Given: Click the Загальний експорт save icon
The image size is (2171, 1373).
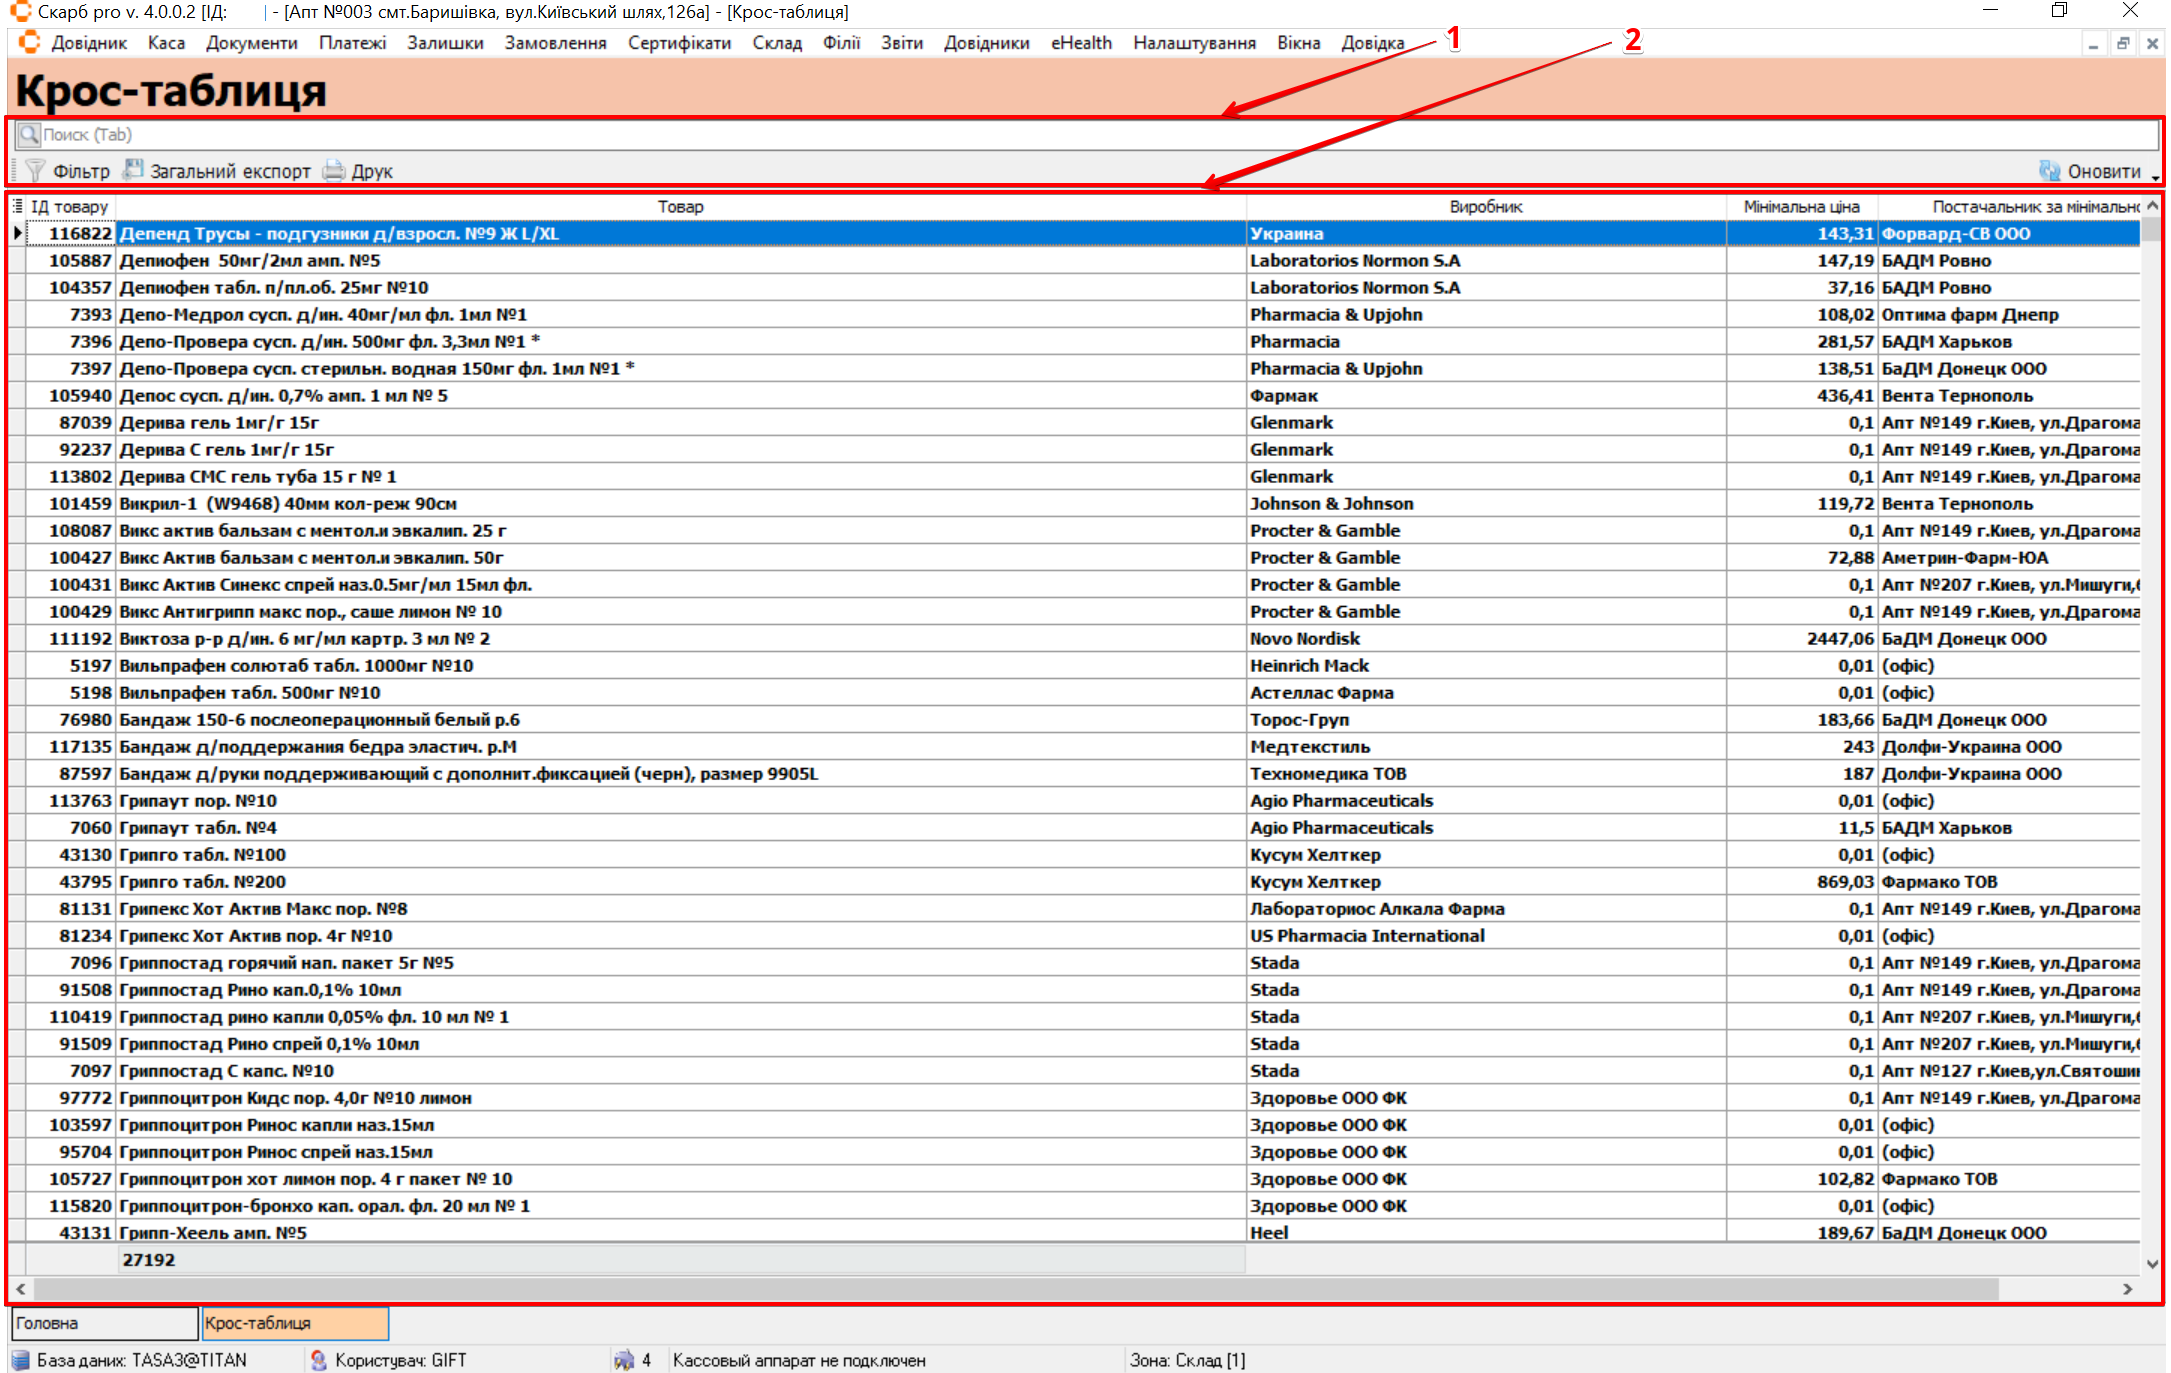Looking at the screenshot, I should tap(133, 170).
